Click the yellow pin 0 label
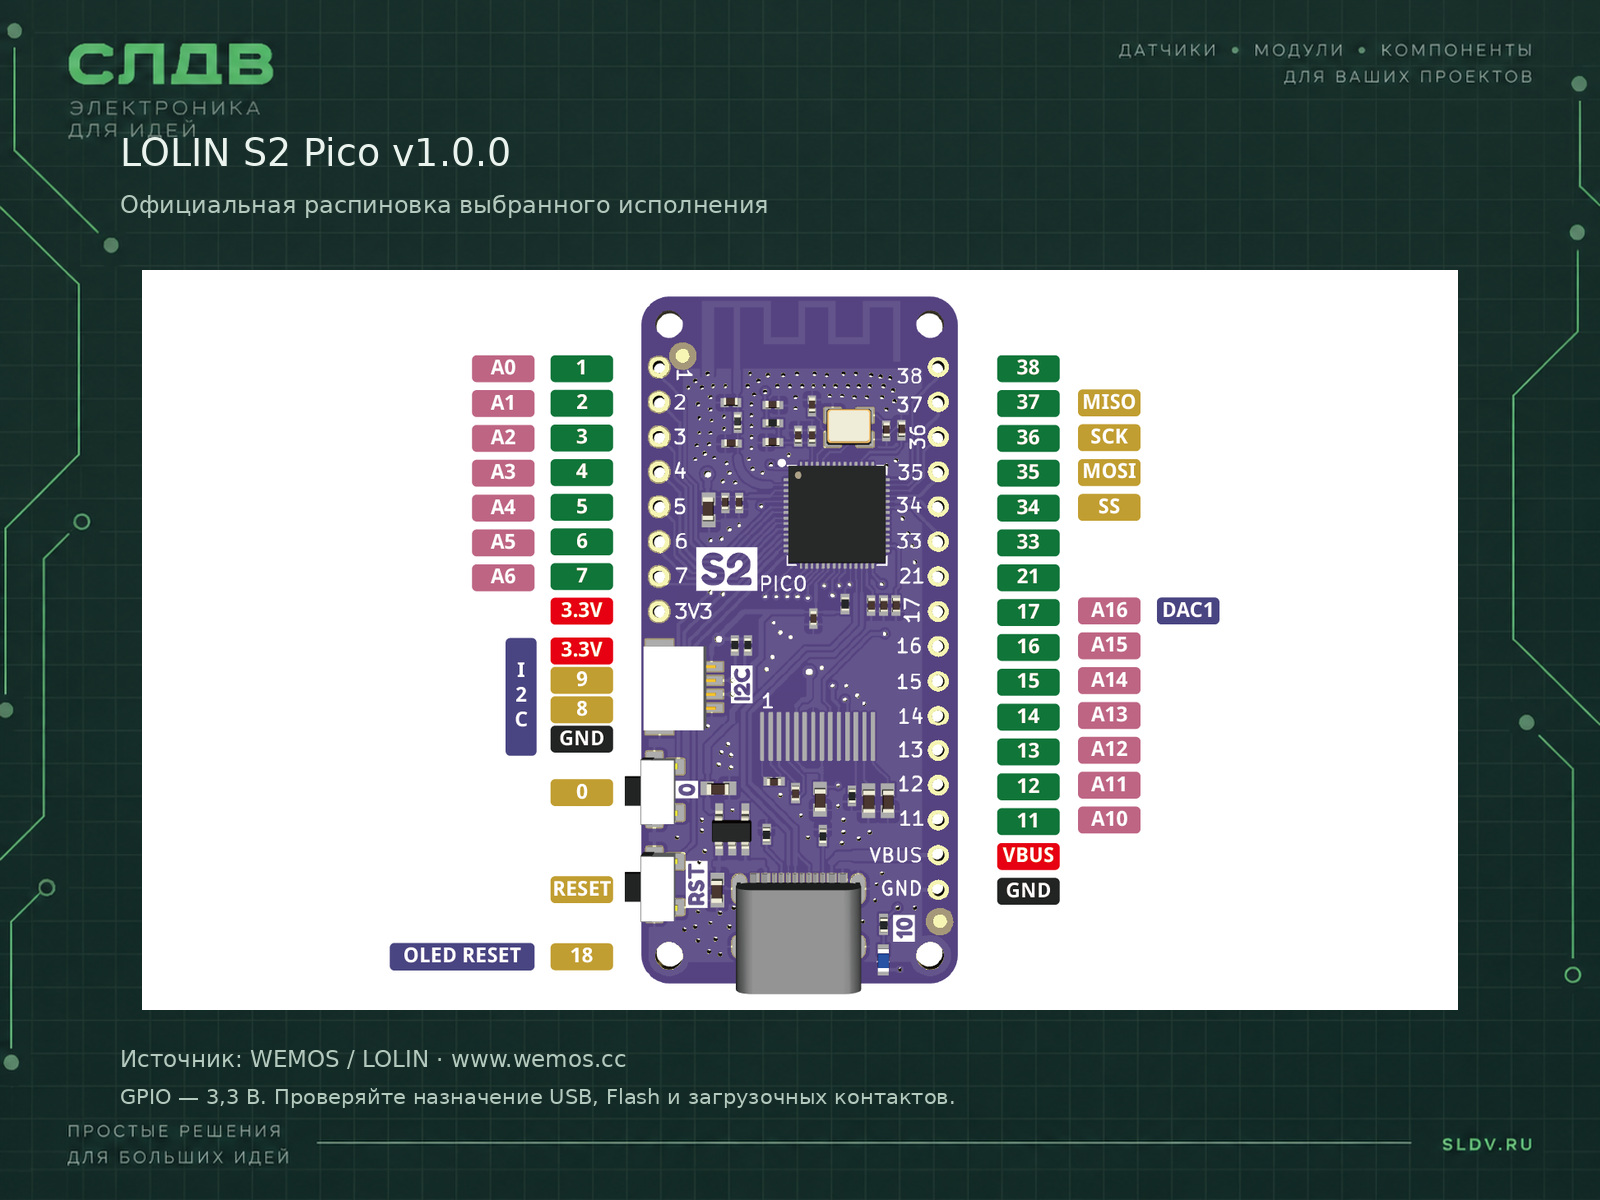 (581, 792)
